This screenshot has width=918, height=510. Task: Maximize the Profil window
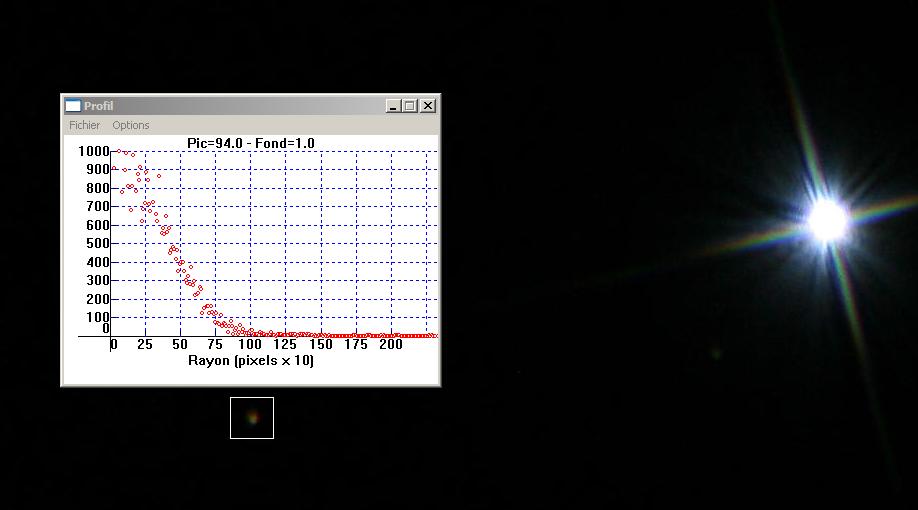coord(410,106)
